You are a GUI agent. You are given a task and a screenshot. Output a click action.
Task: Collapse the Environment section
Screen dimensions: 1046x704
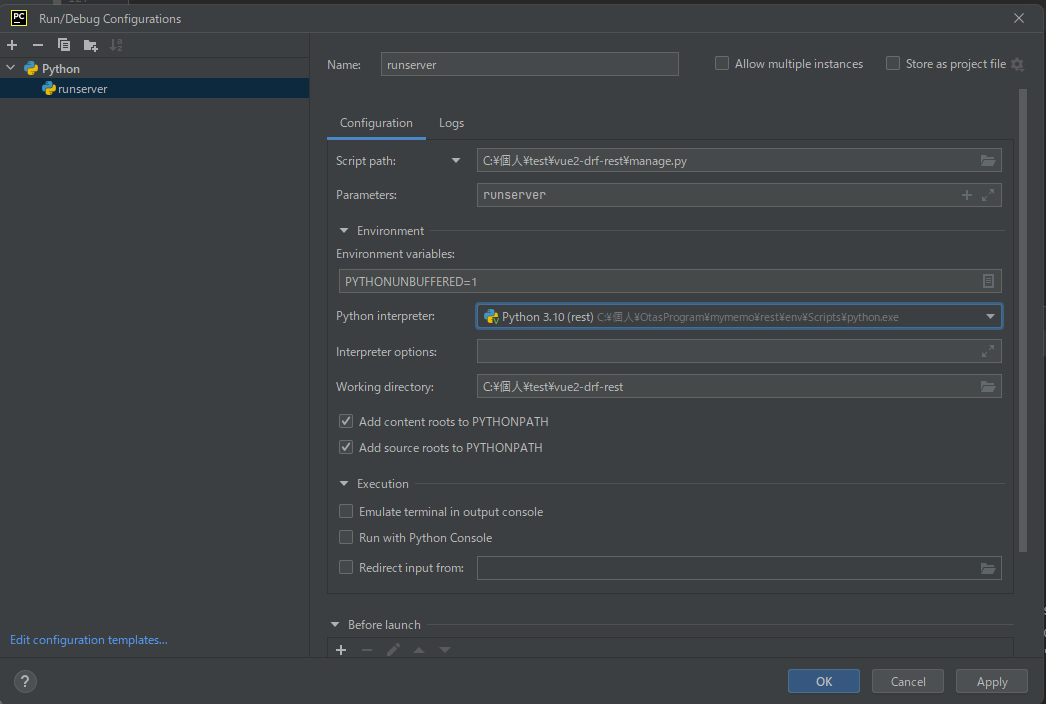tap(344, 231)
